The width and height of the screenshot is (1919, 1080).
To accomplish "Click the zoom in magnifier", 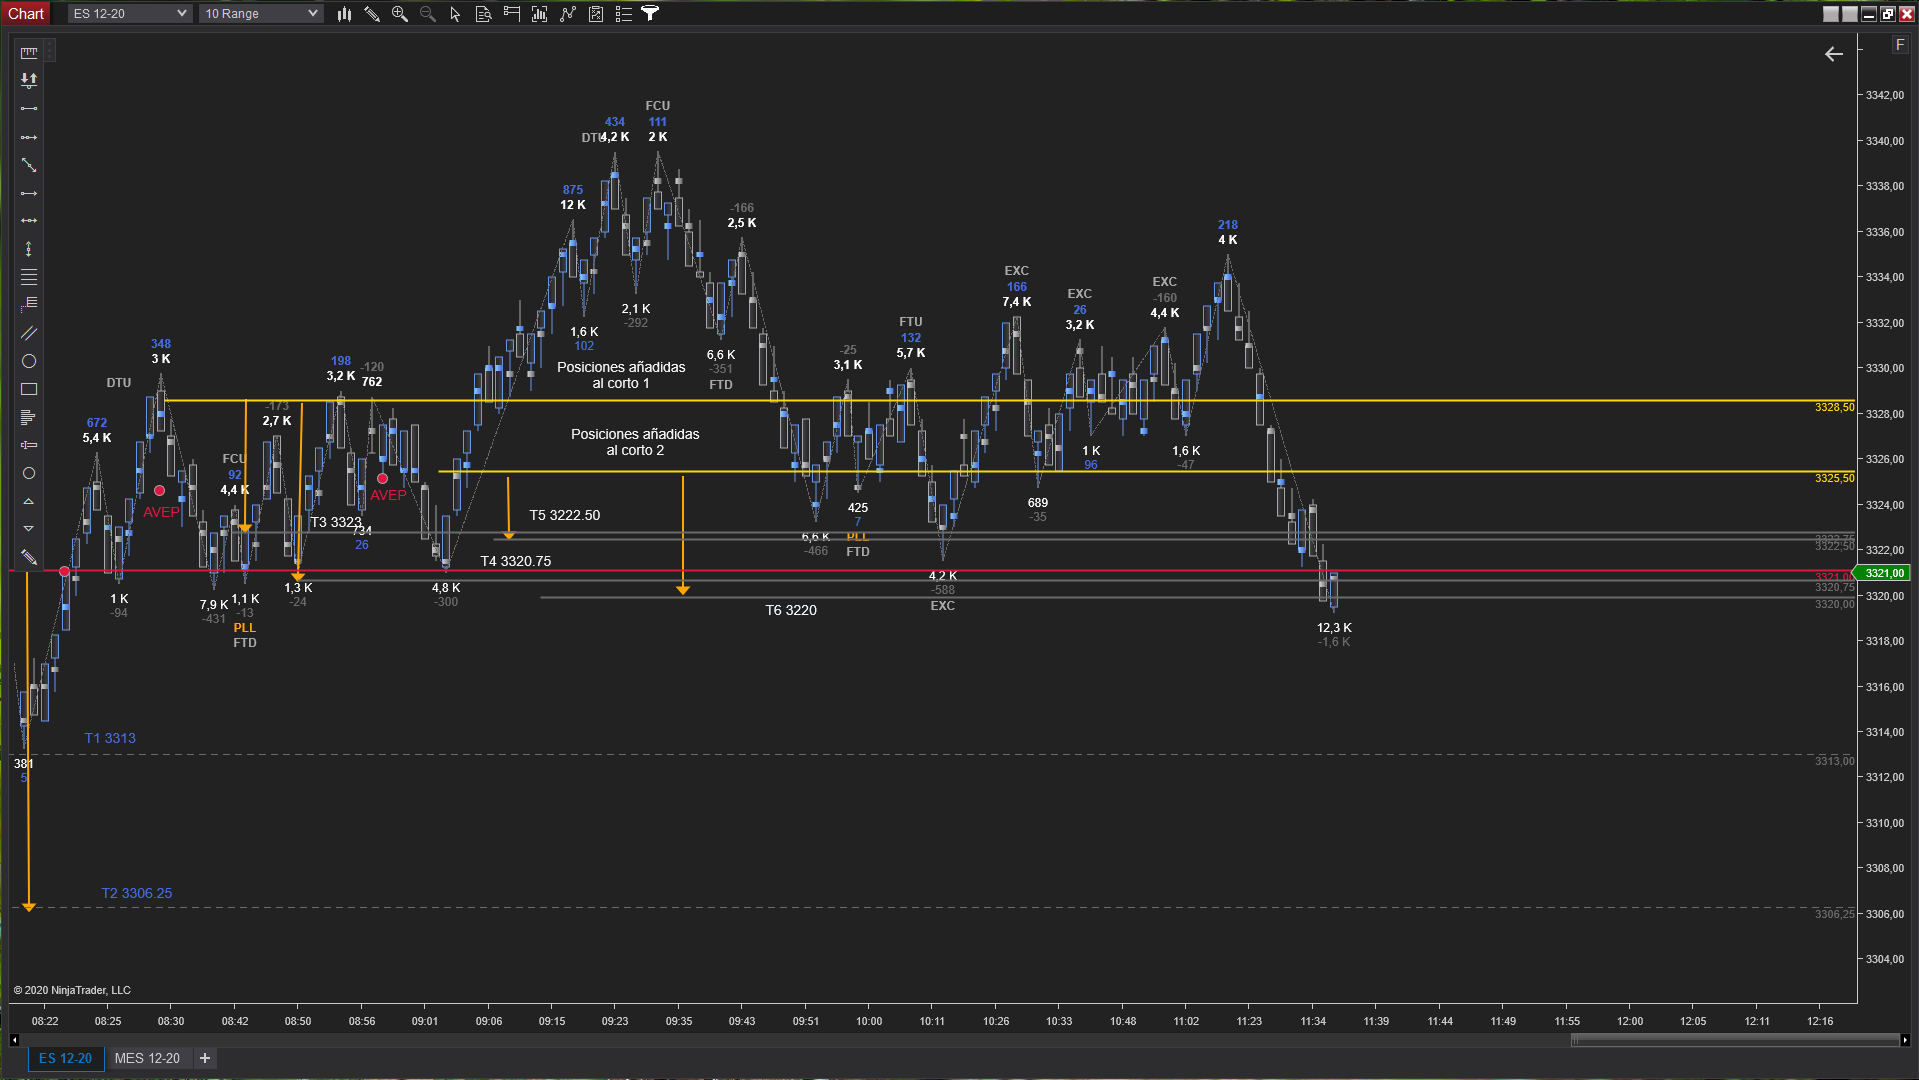I will click(400, 14).
